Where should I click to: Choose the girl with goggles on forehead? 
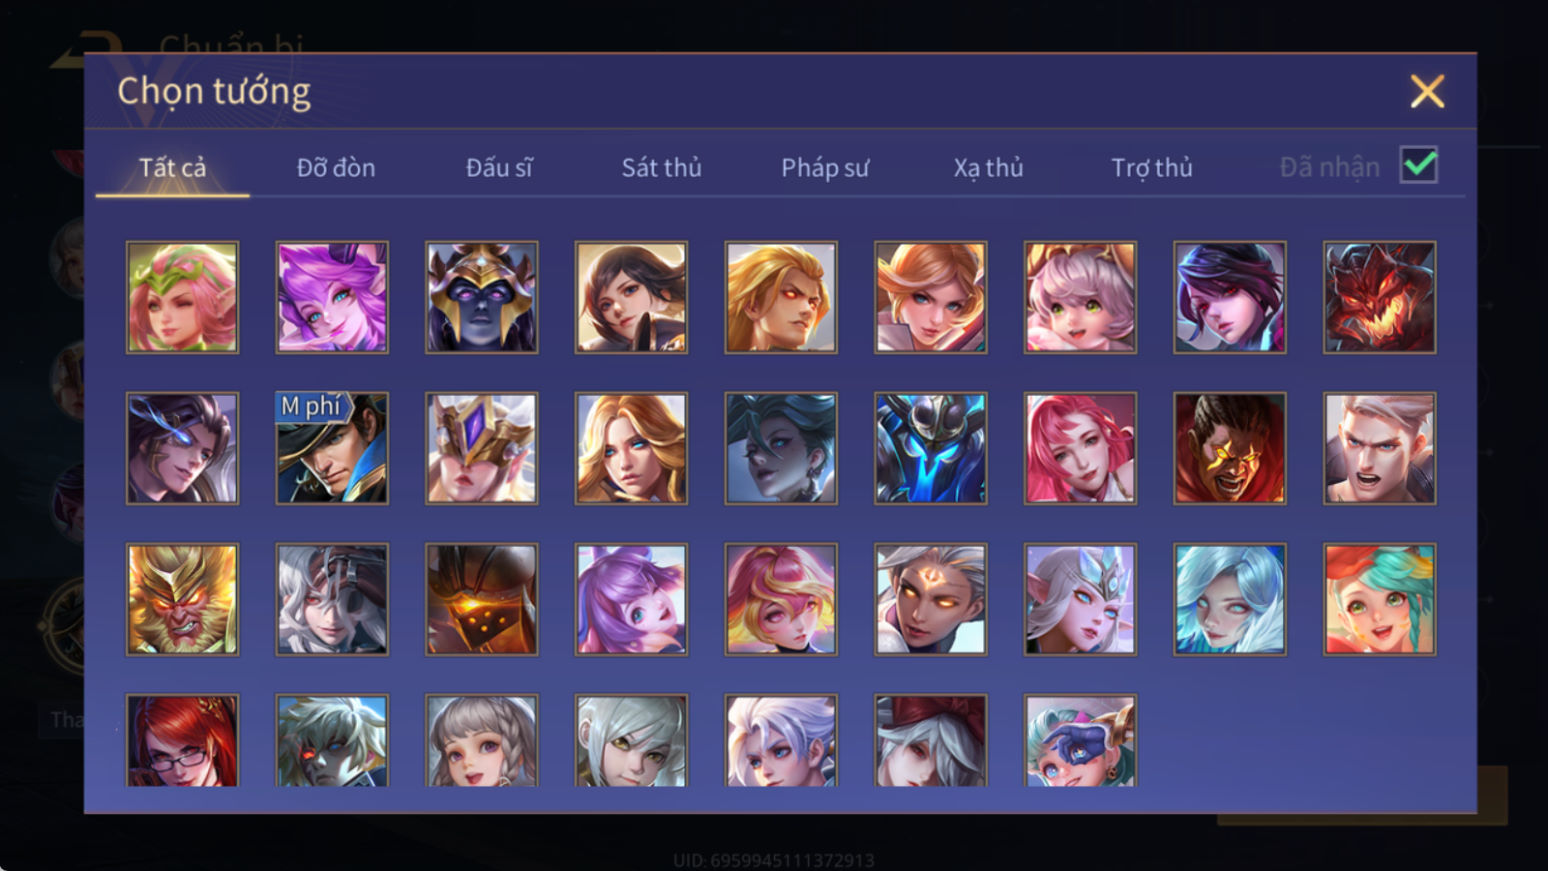point(1080,740)
